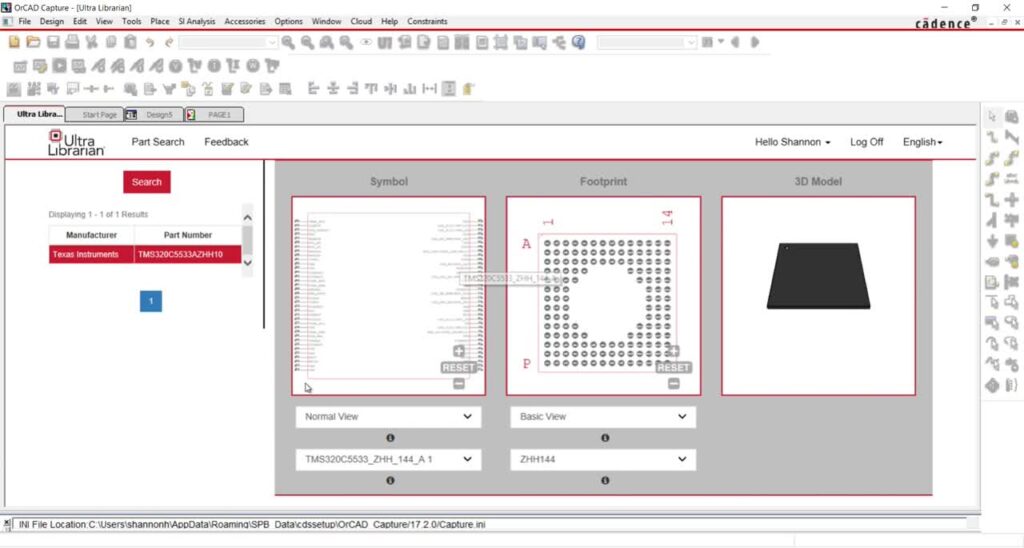Viewport: 1024px width, 548px height.
Task: Click RESET on the Footprint preview
Action: click(x=673, y=368)
